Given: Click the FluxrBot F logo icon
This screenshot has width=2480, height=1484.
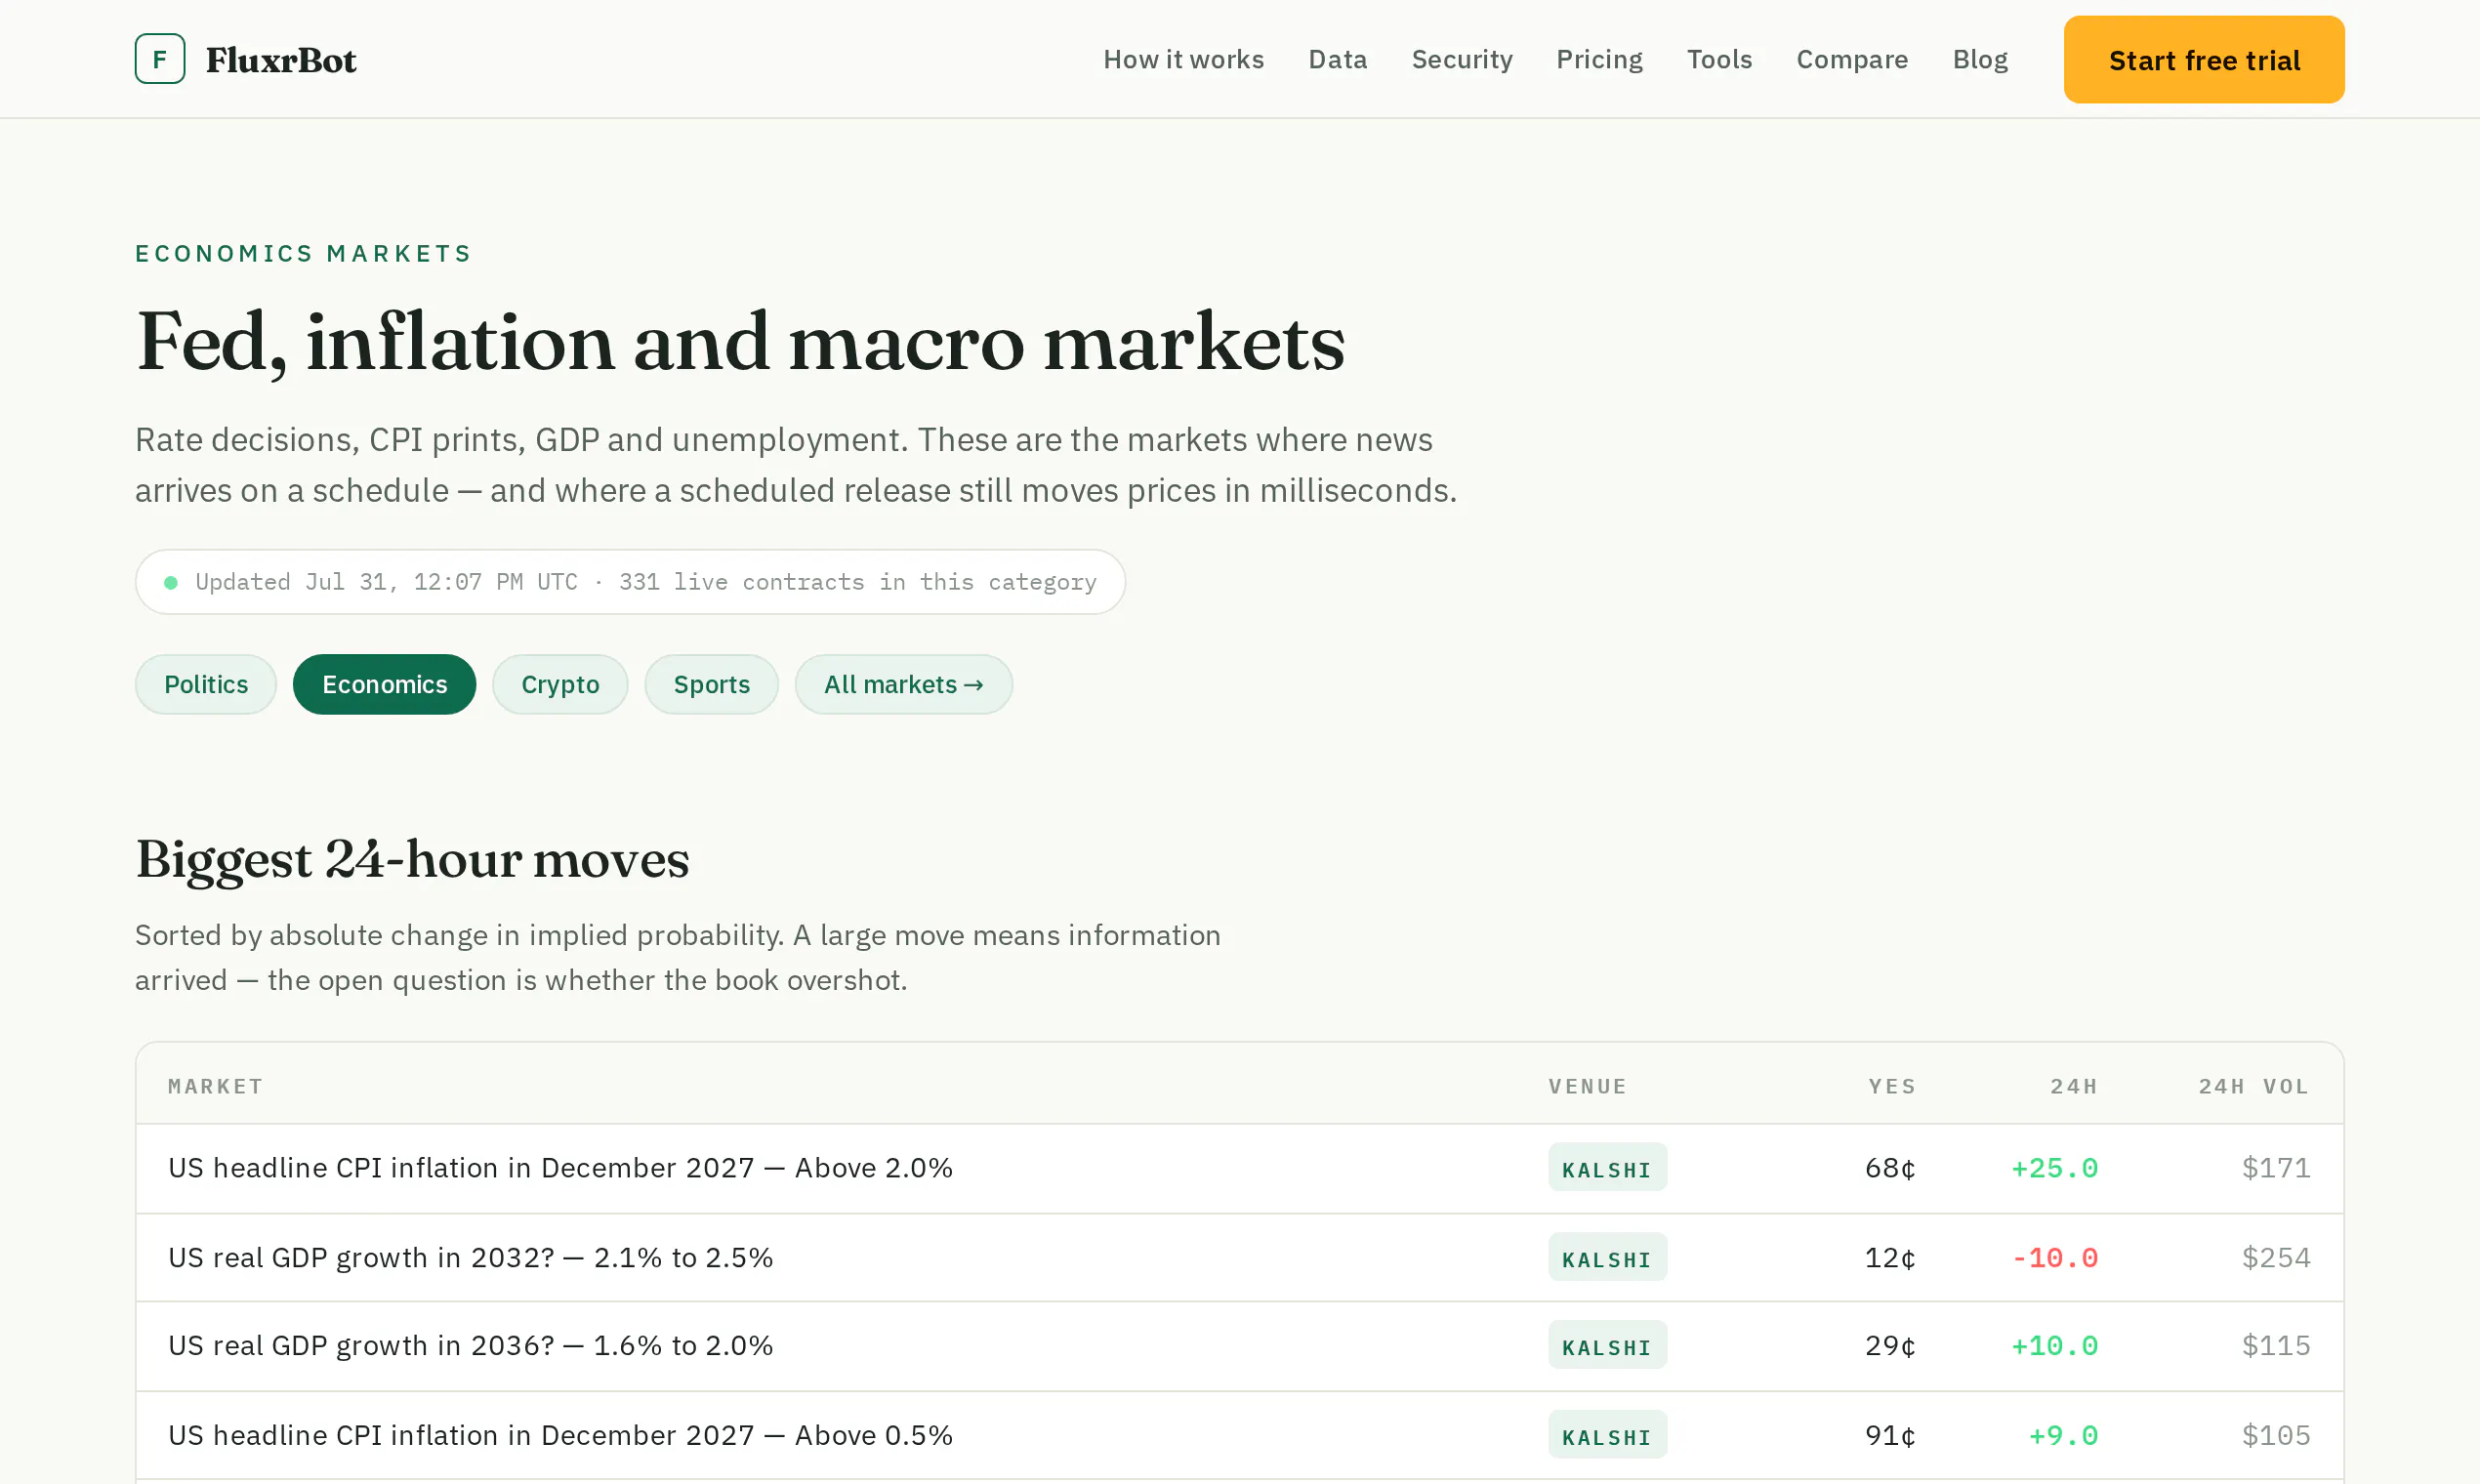Looking at the screenshot, I should click(160, 59).
